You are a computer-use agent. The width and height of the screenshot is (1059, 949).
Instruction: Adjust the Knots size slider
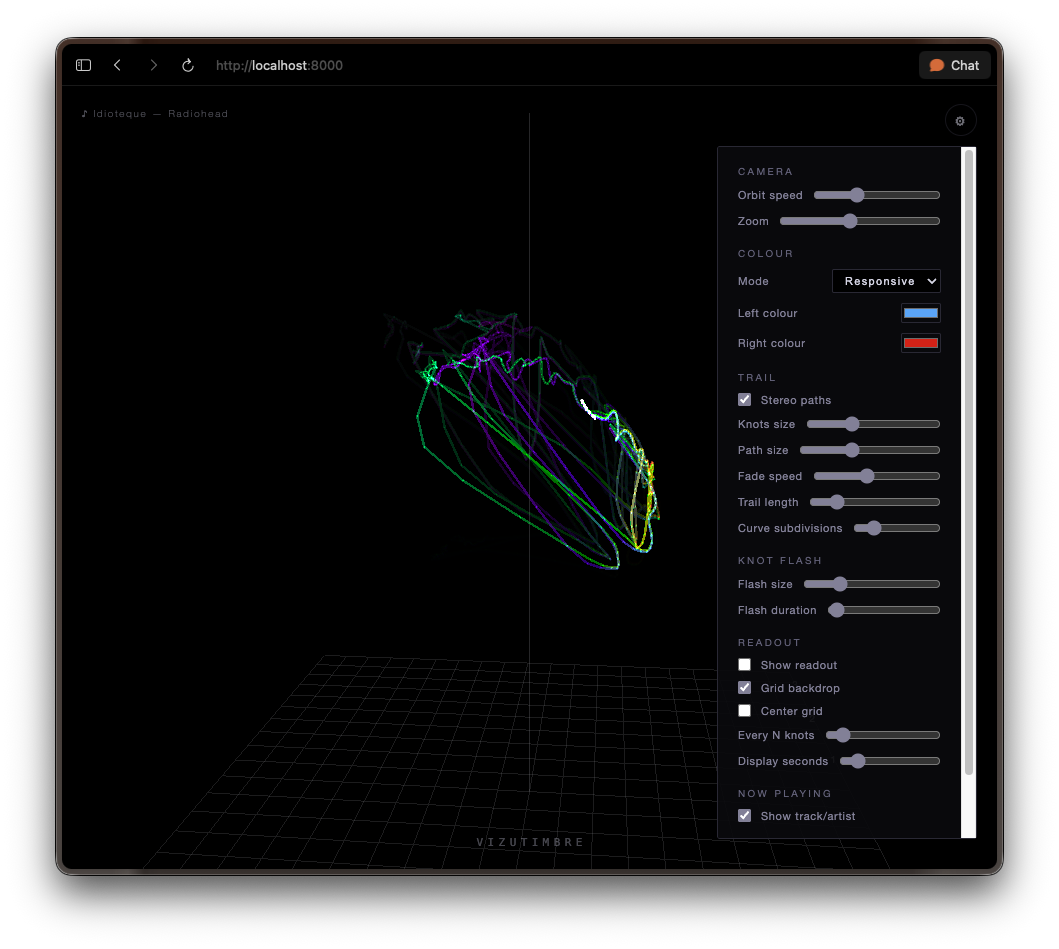click(873, 424)
